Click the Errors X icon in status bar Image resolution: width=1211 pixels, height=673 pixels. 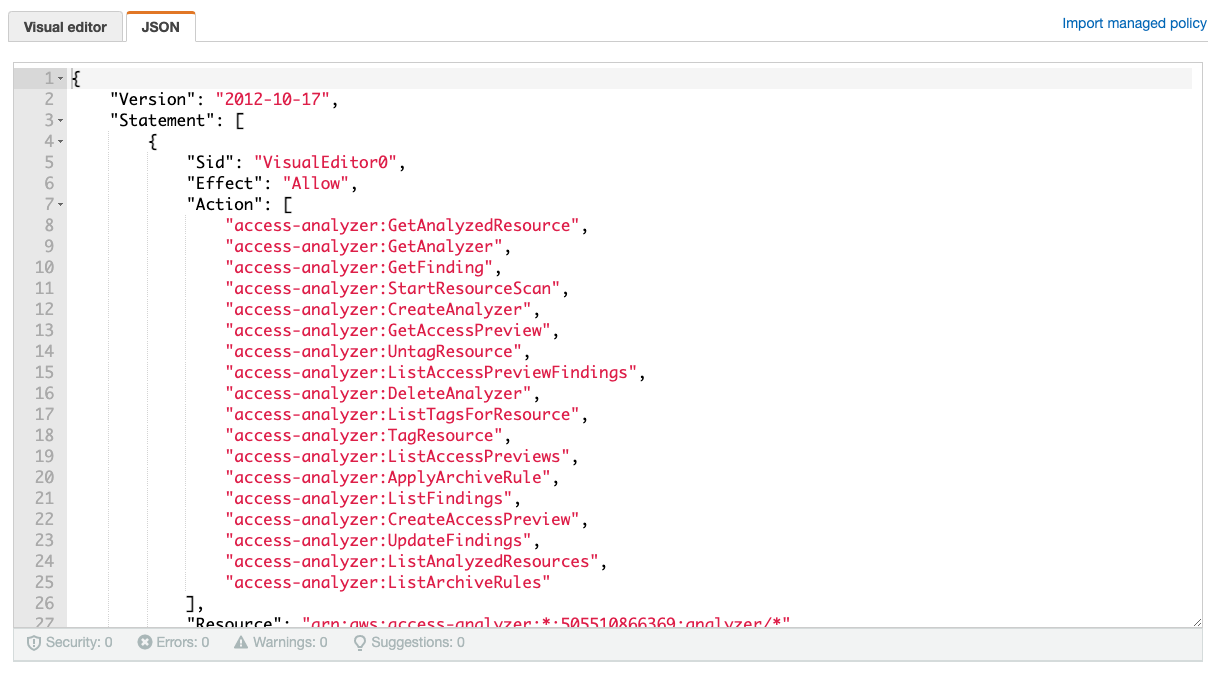[145, 643]
